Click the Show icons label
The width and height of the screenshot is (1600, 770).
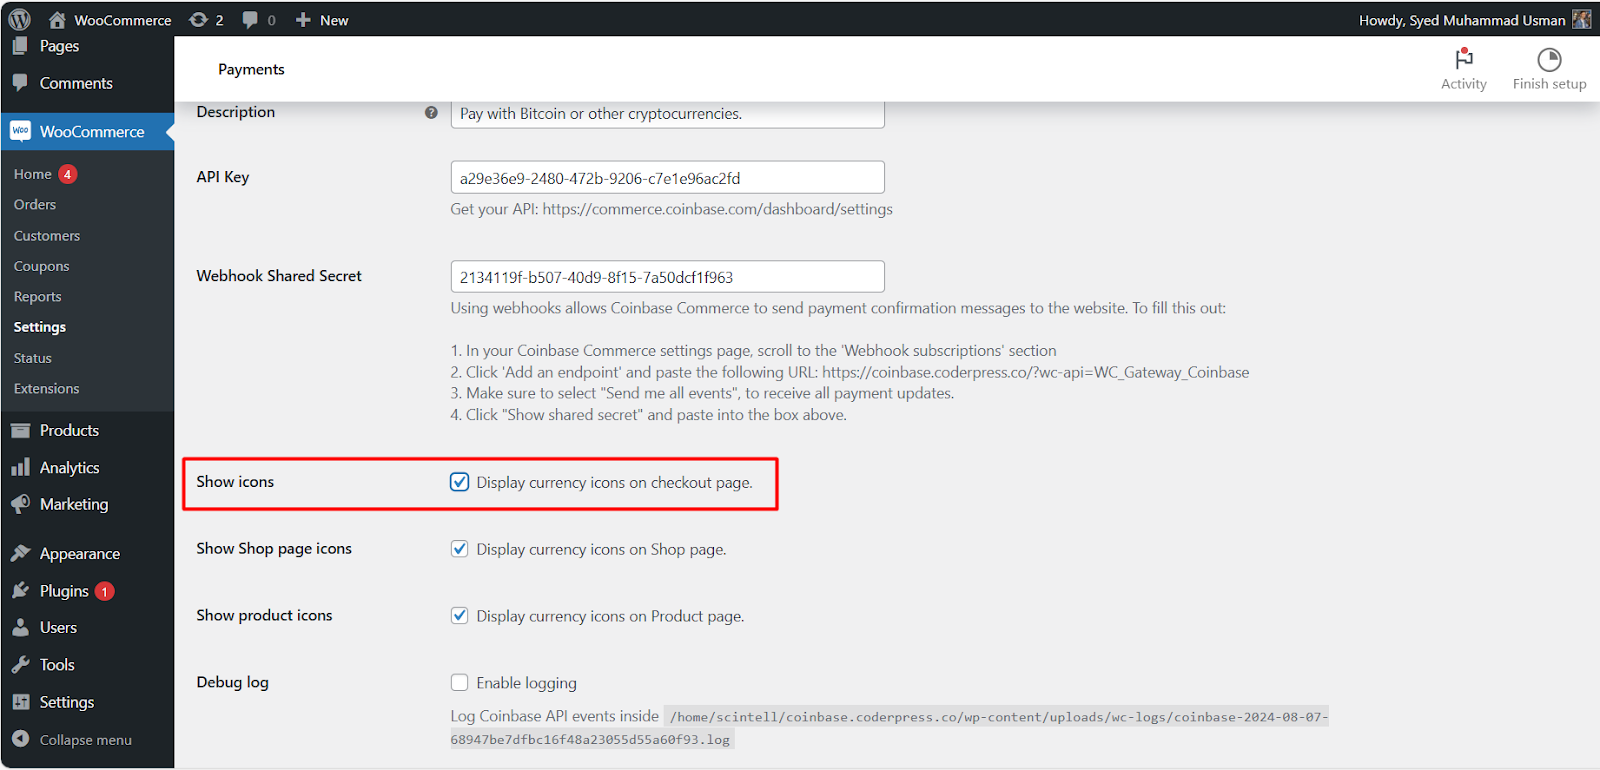[x=235, y=482]
